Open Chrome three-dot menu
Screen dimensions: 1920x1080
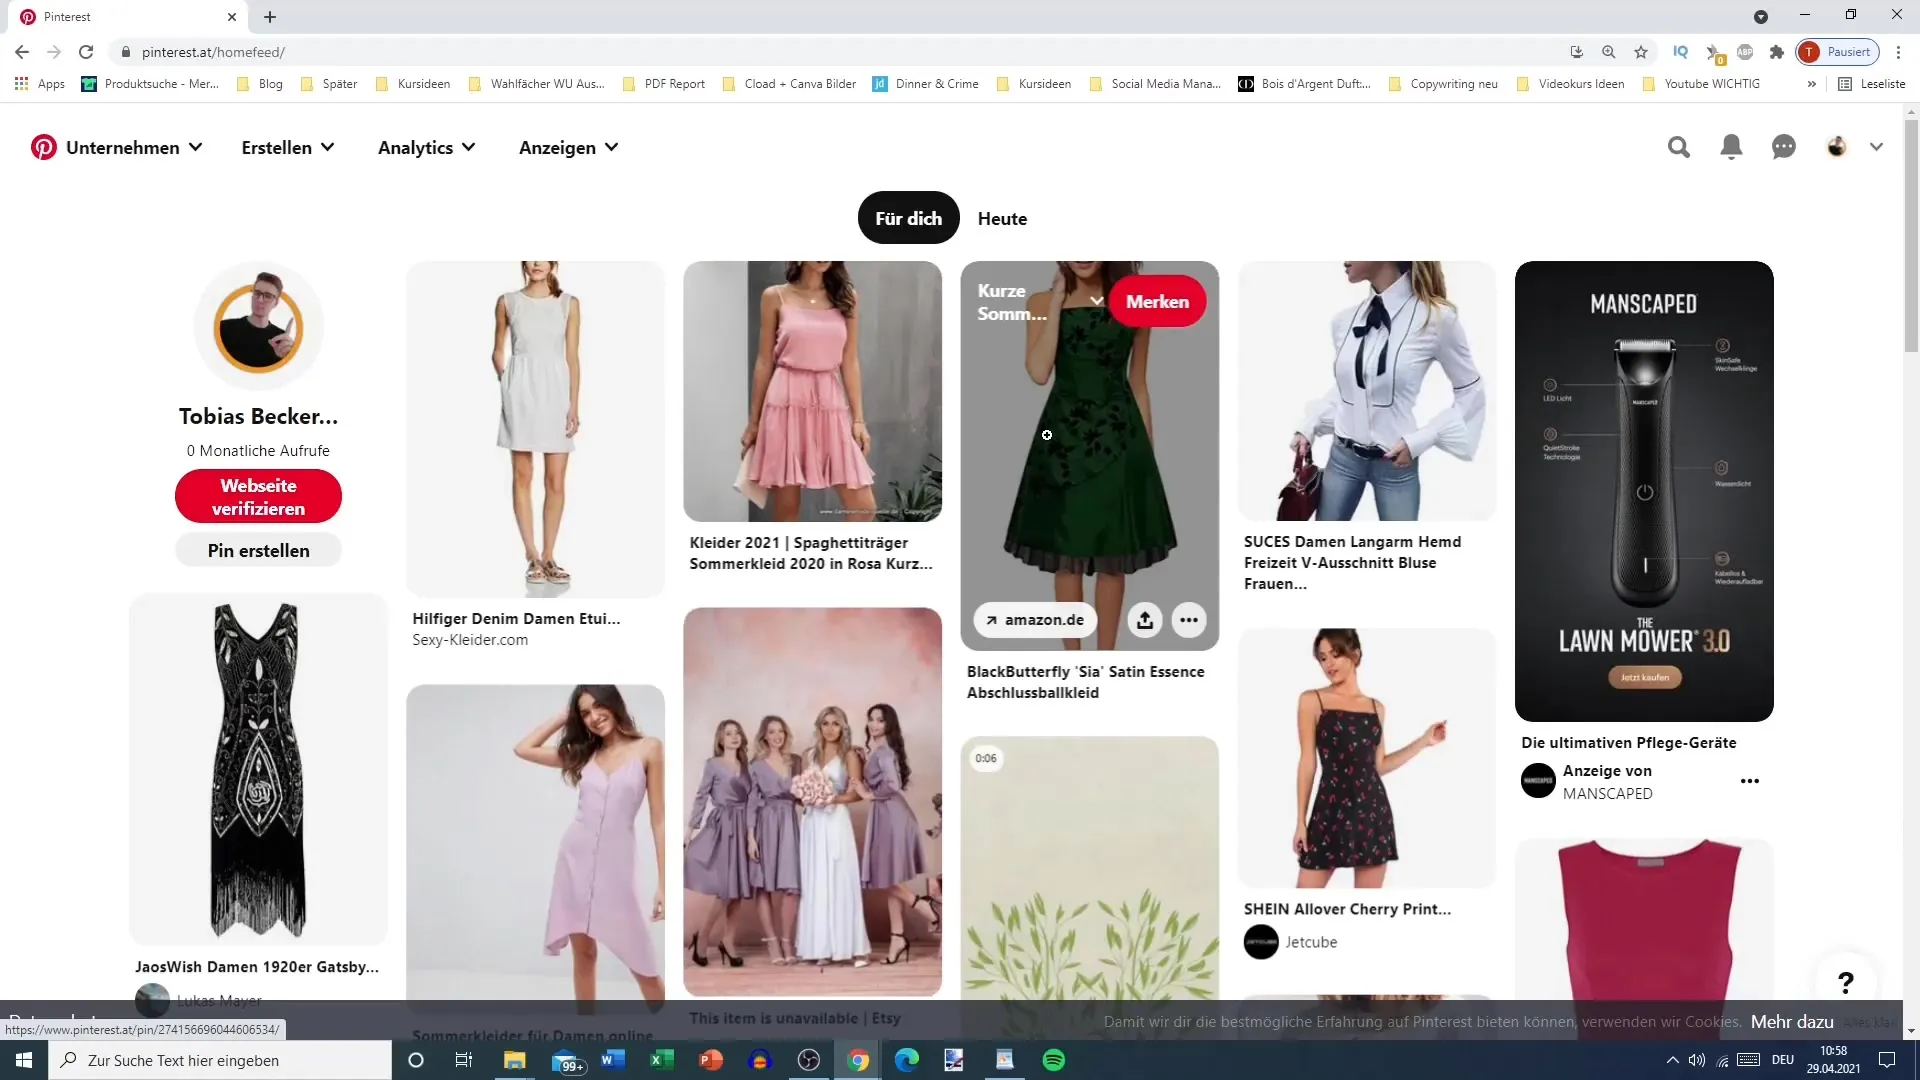coord(1898,52)
